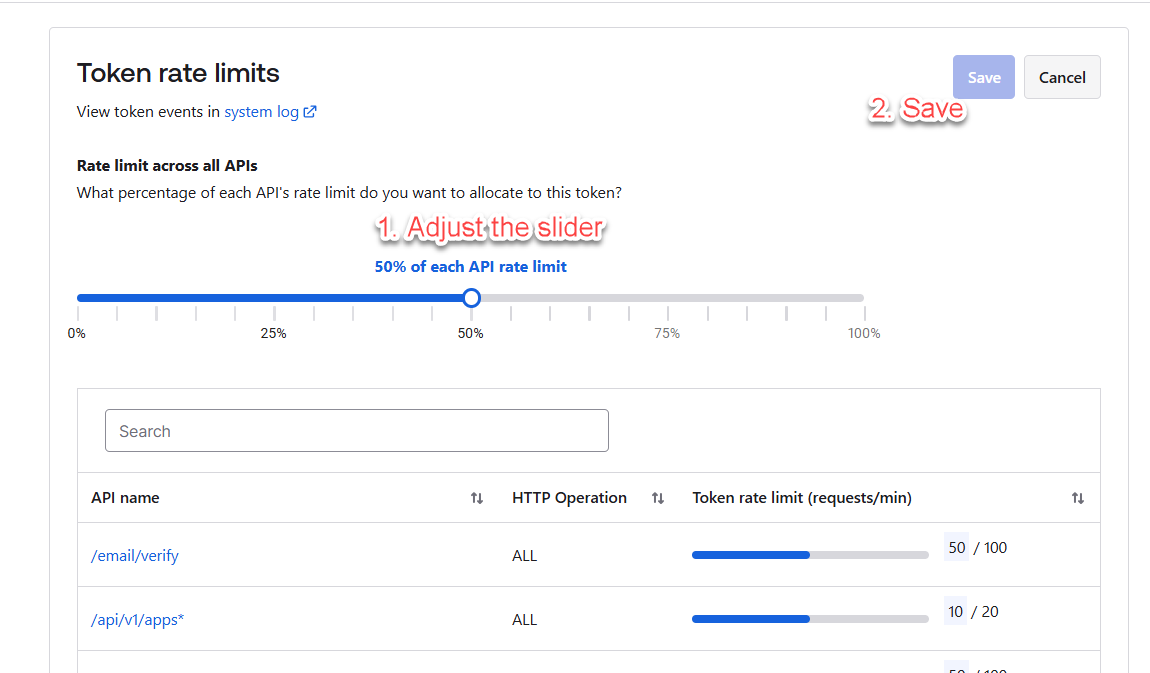The width and height of the screenshot is (1150, 673).
Task: Open the /api/v1/apps* API link
Action: tap(138, 620)
